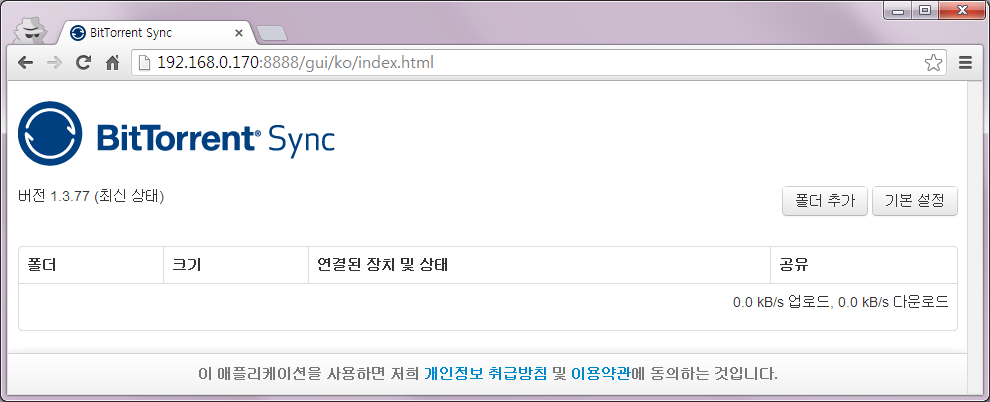Click the Forward navigation arrow

(54, 62)
